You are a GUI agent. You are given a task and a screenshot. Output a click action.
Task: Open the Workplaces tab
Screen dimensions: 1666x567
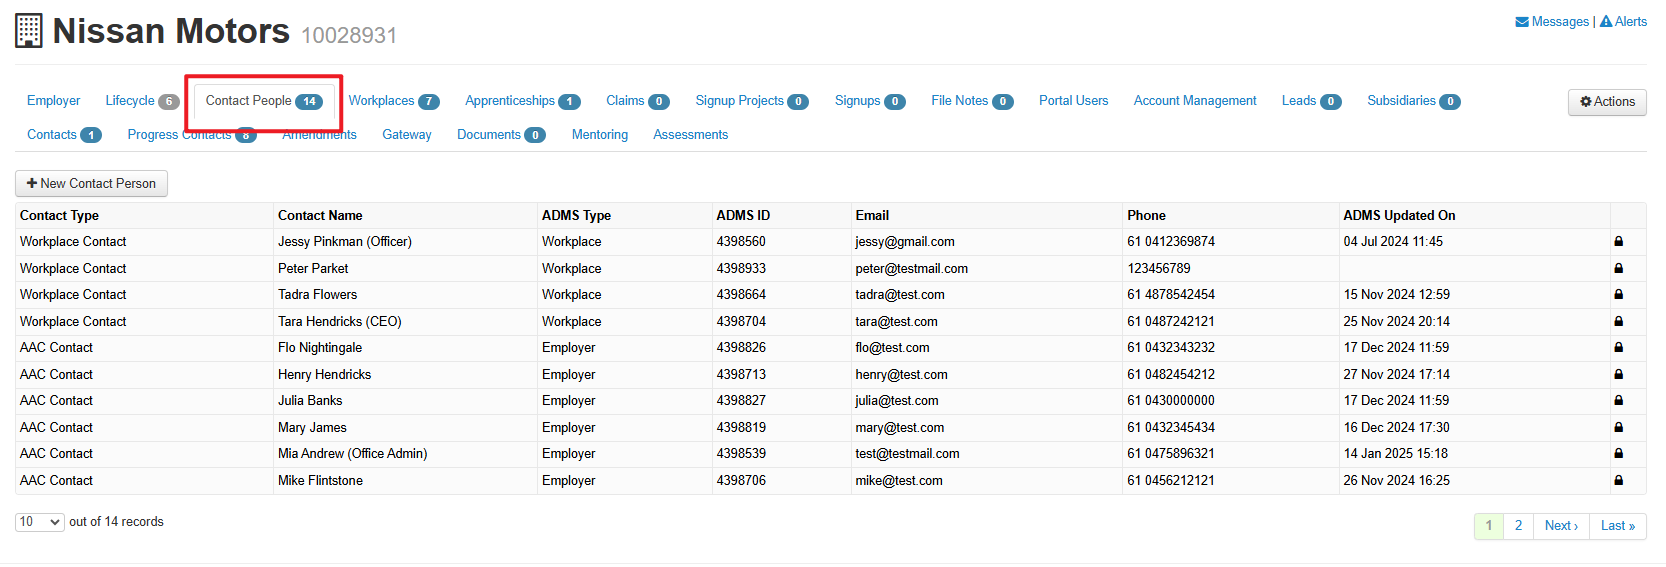(394, 101)
